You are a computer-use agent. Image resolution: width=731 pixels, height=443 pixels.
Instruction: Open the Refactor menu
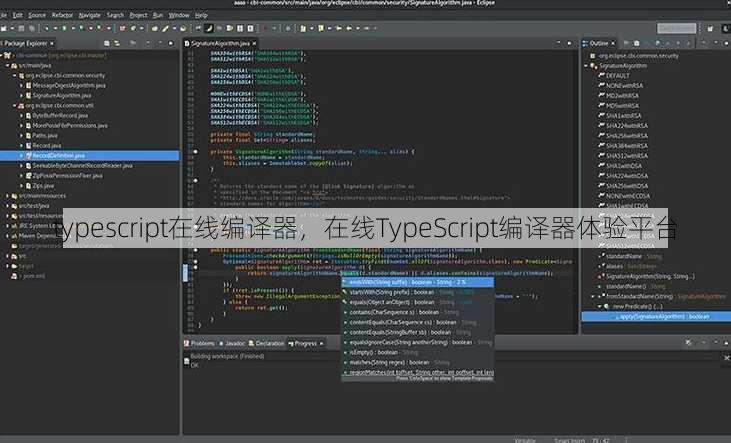point(62,15)
